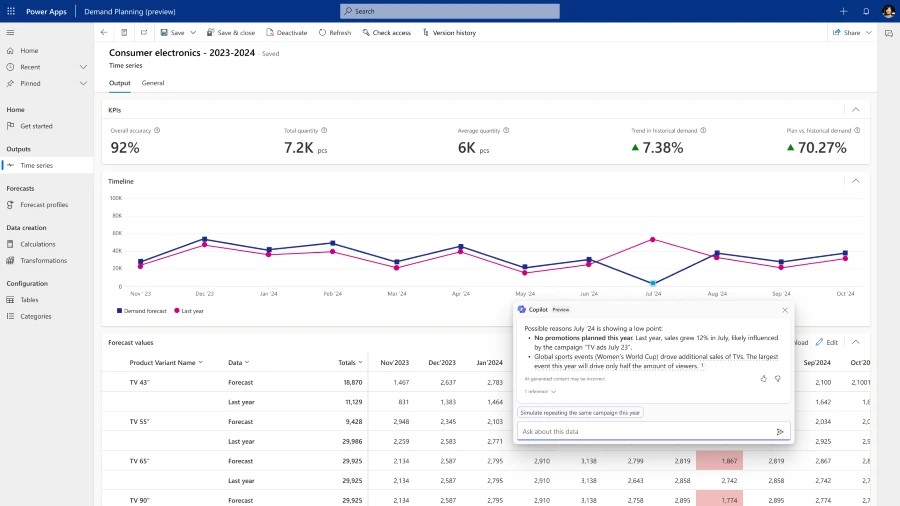The height and width of the screenshot is (506, 900).
Task: Click the plus icon in header
Action: point(844,11)
